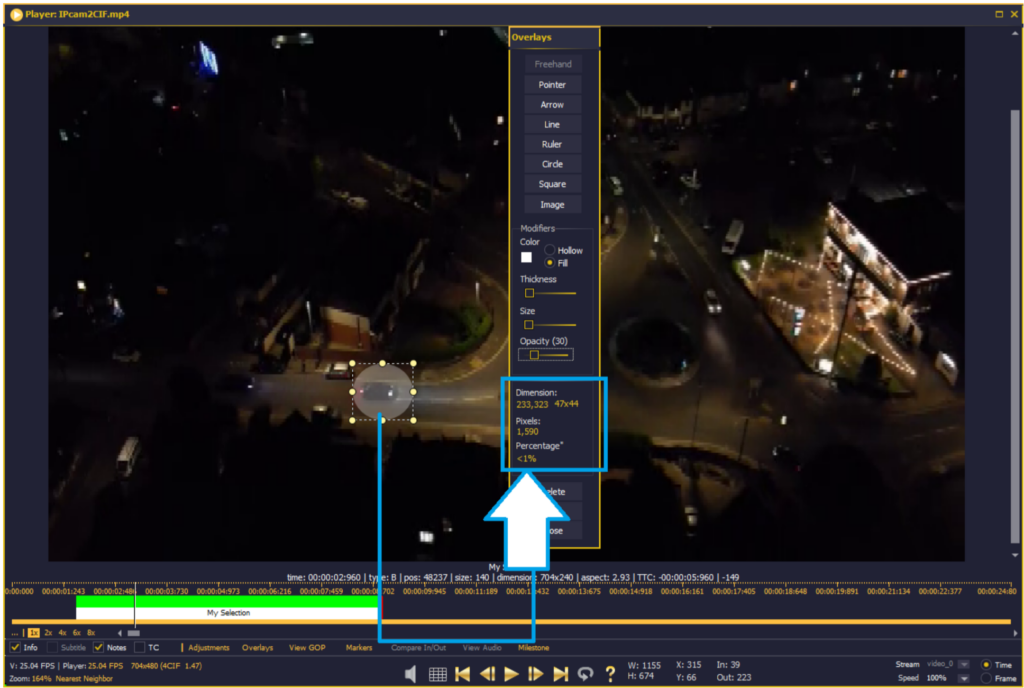Screen dimensions: 1024x688
Task: Click the '704x480 (4CIF 1.47)' status text
Action: (x=167, y=666)
